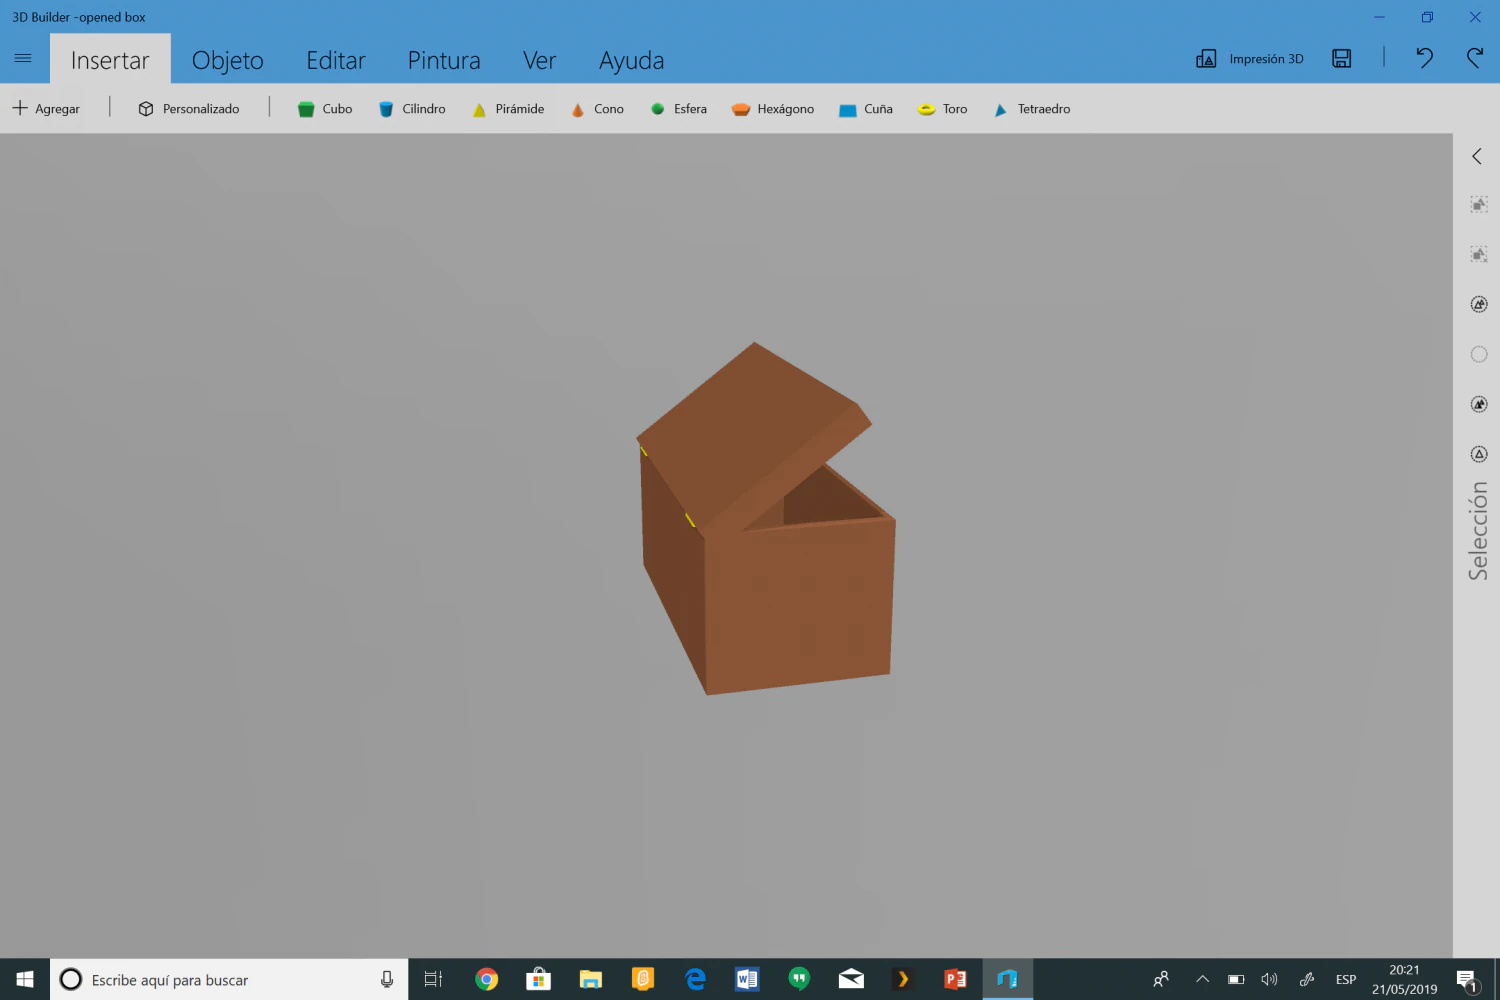
Task: Insert a Tetraedro shape
Action: (1032, 109)
